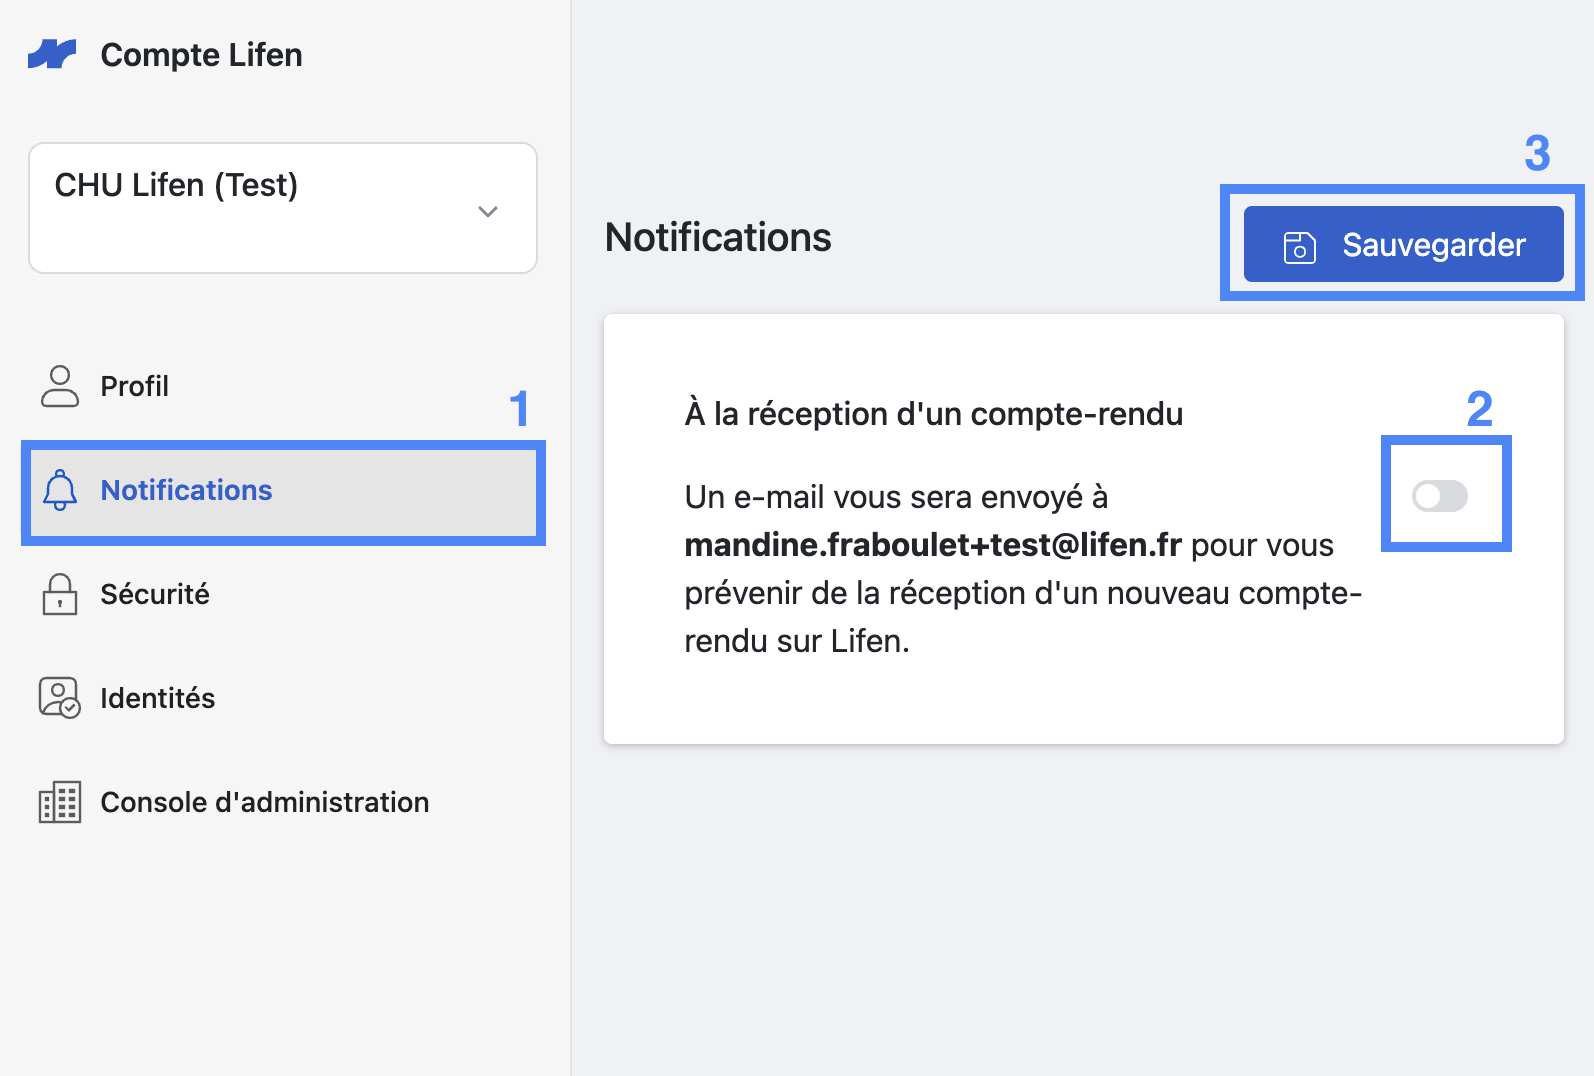Click the Sauvegarder button label
Image resolution: width=1594 pixels, height=1076 pixels.
(1434, 245)
